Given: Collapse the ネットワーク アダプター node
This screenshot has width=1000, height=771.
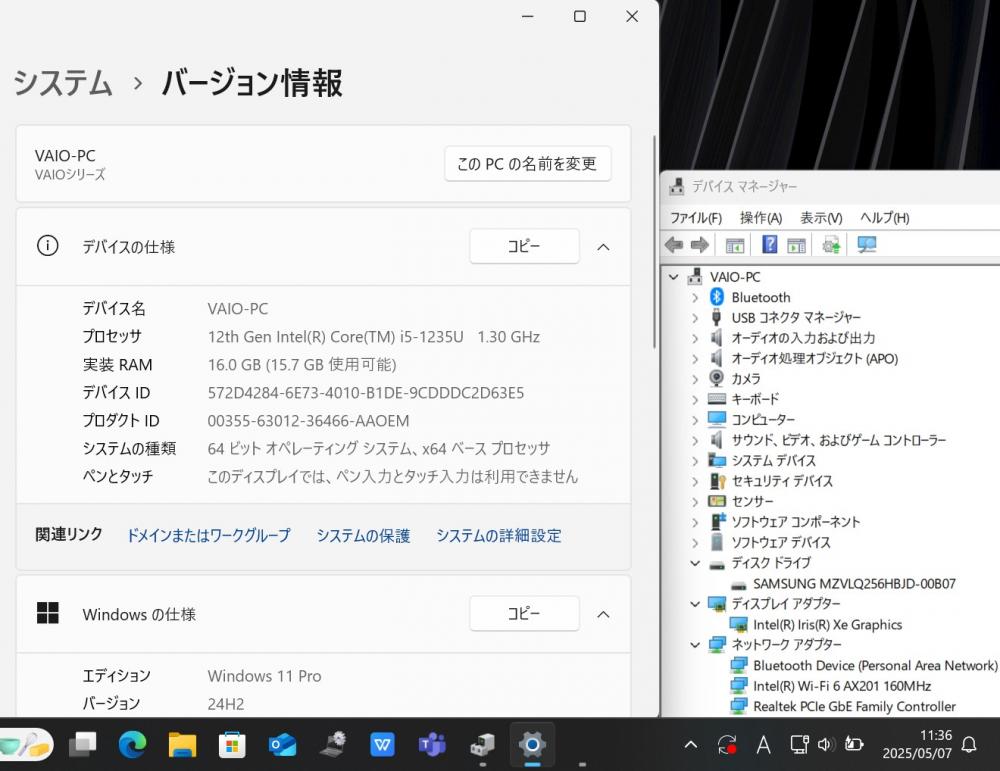Looking at the screenshot, I should (x=695, y=645).
